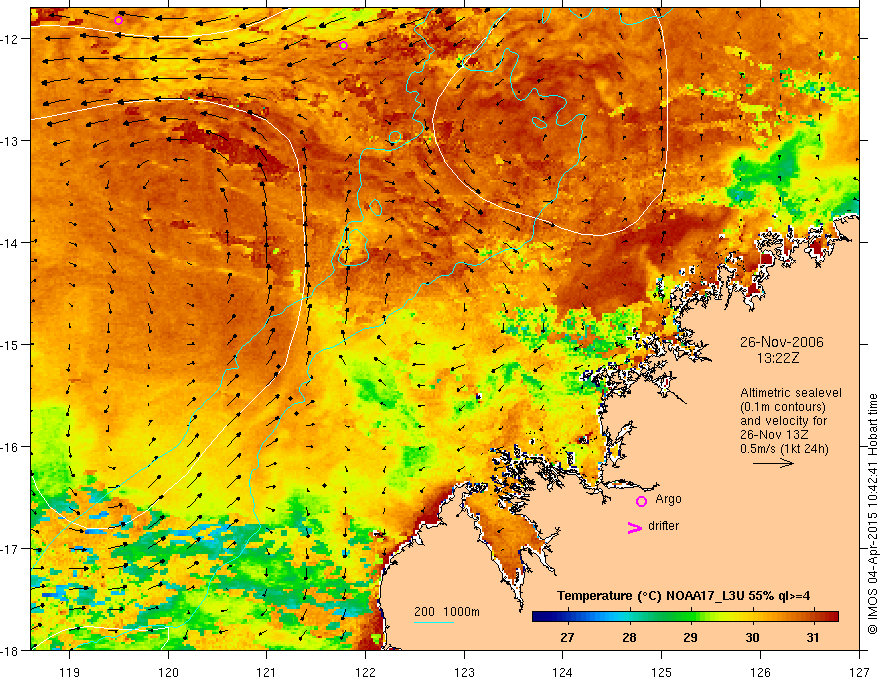Click the longitude axis label 127

pyautogui.click(x=859, y=672)
